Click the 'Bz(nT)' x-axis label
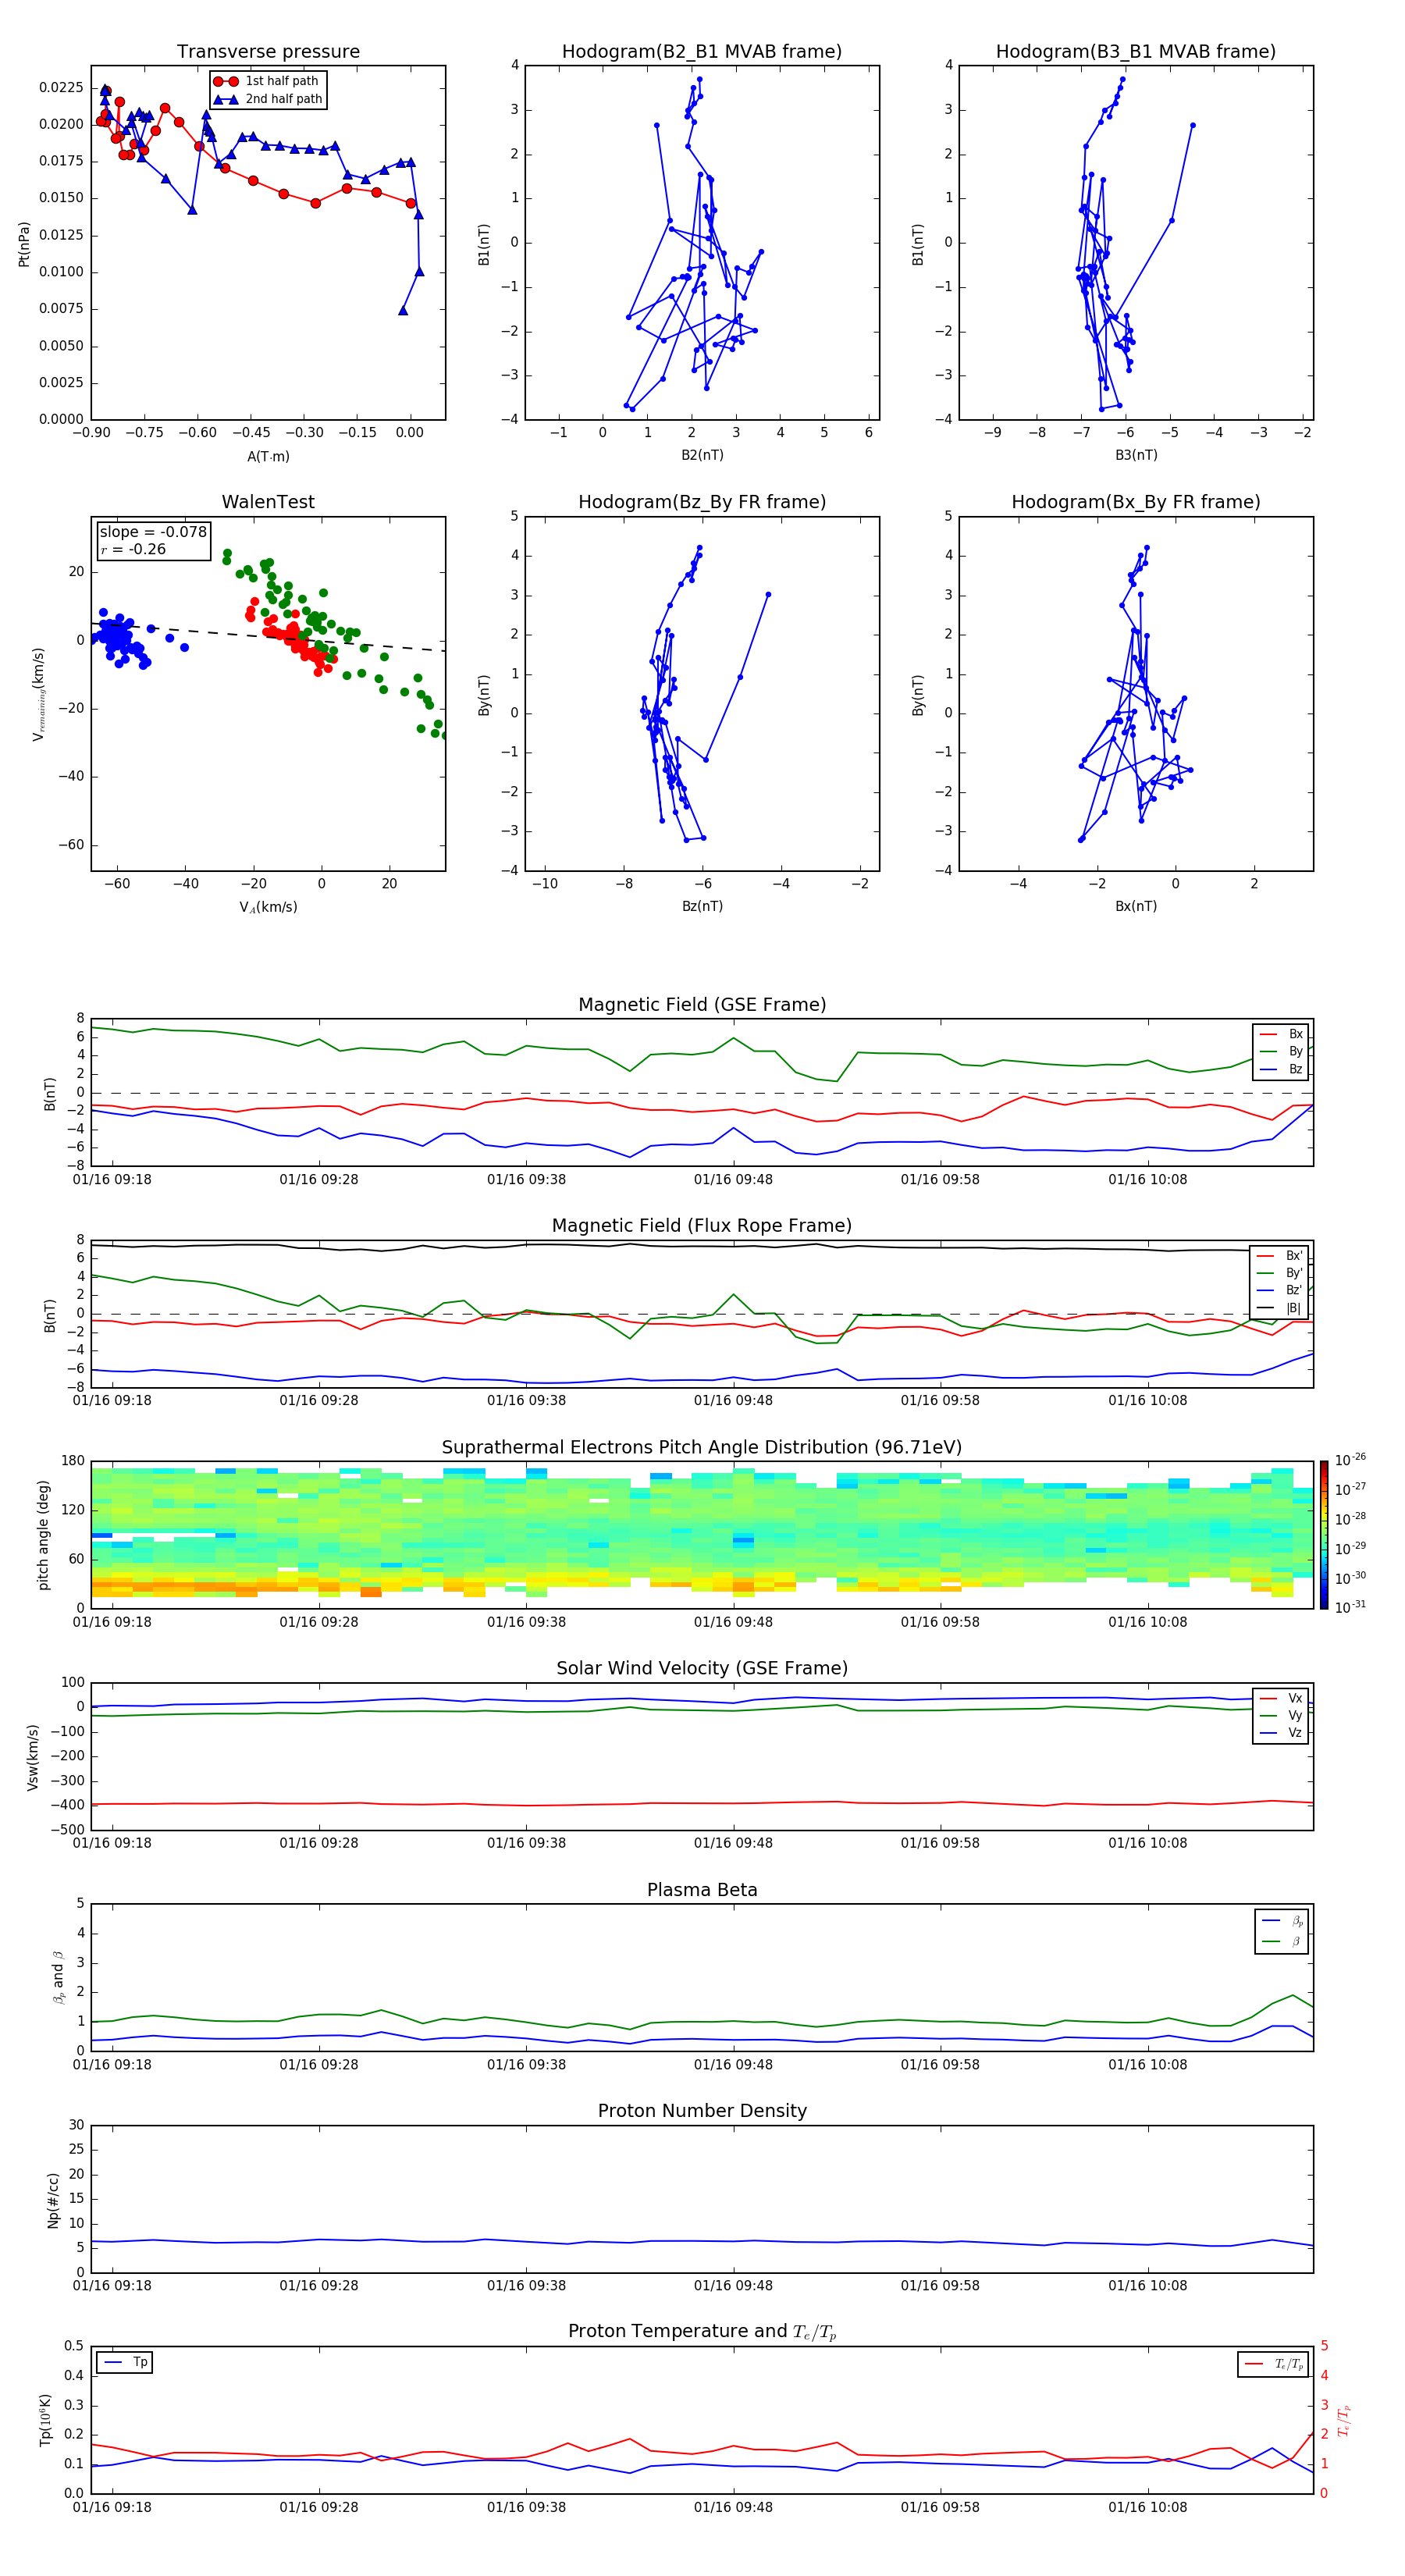This screenshot has height=2576, width=1405. (x=702, y=906)
